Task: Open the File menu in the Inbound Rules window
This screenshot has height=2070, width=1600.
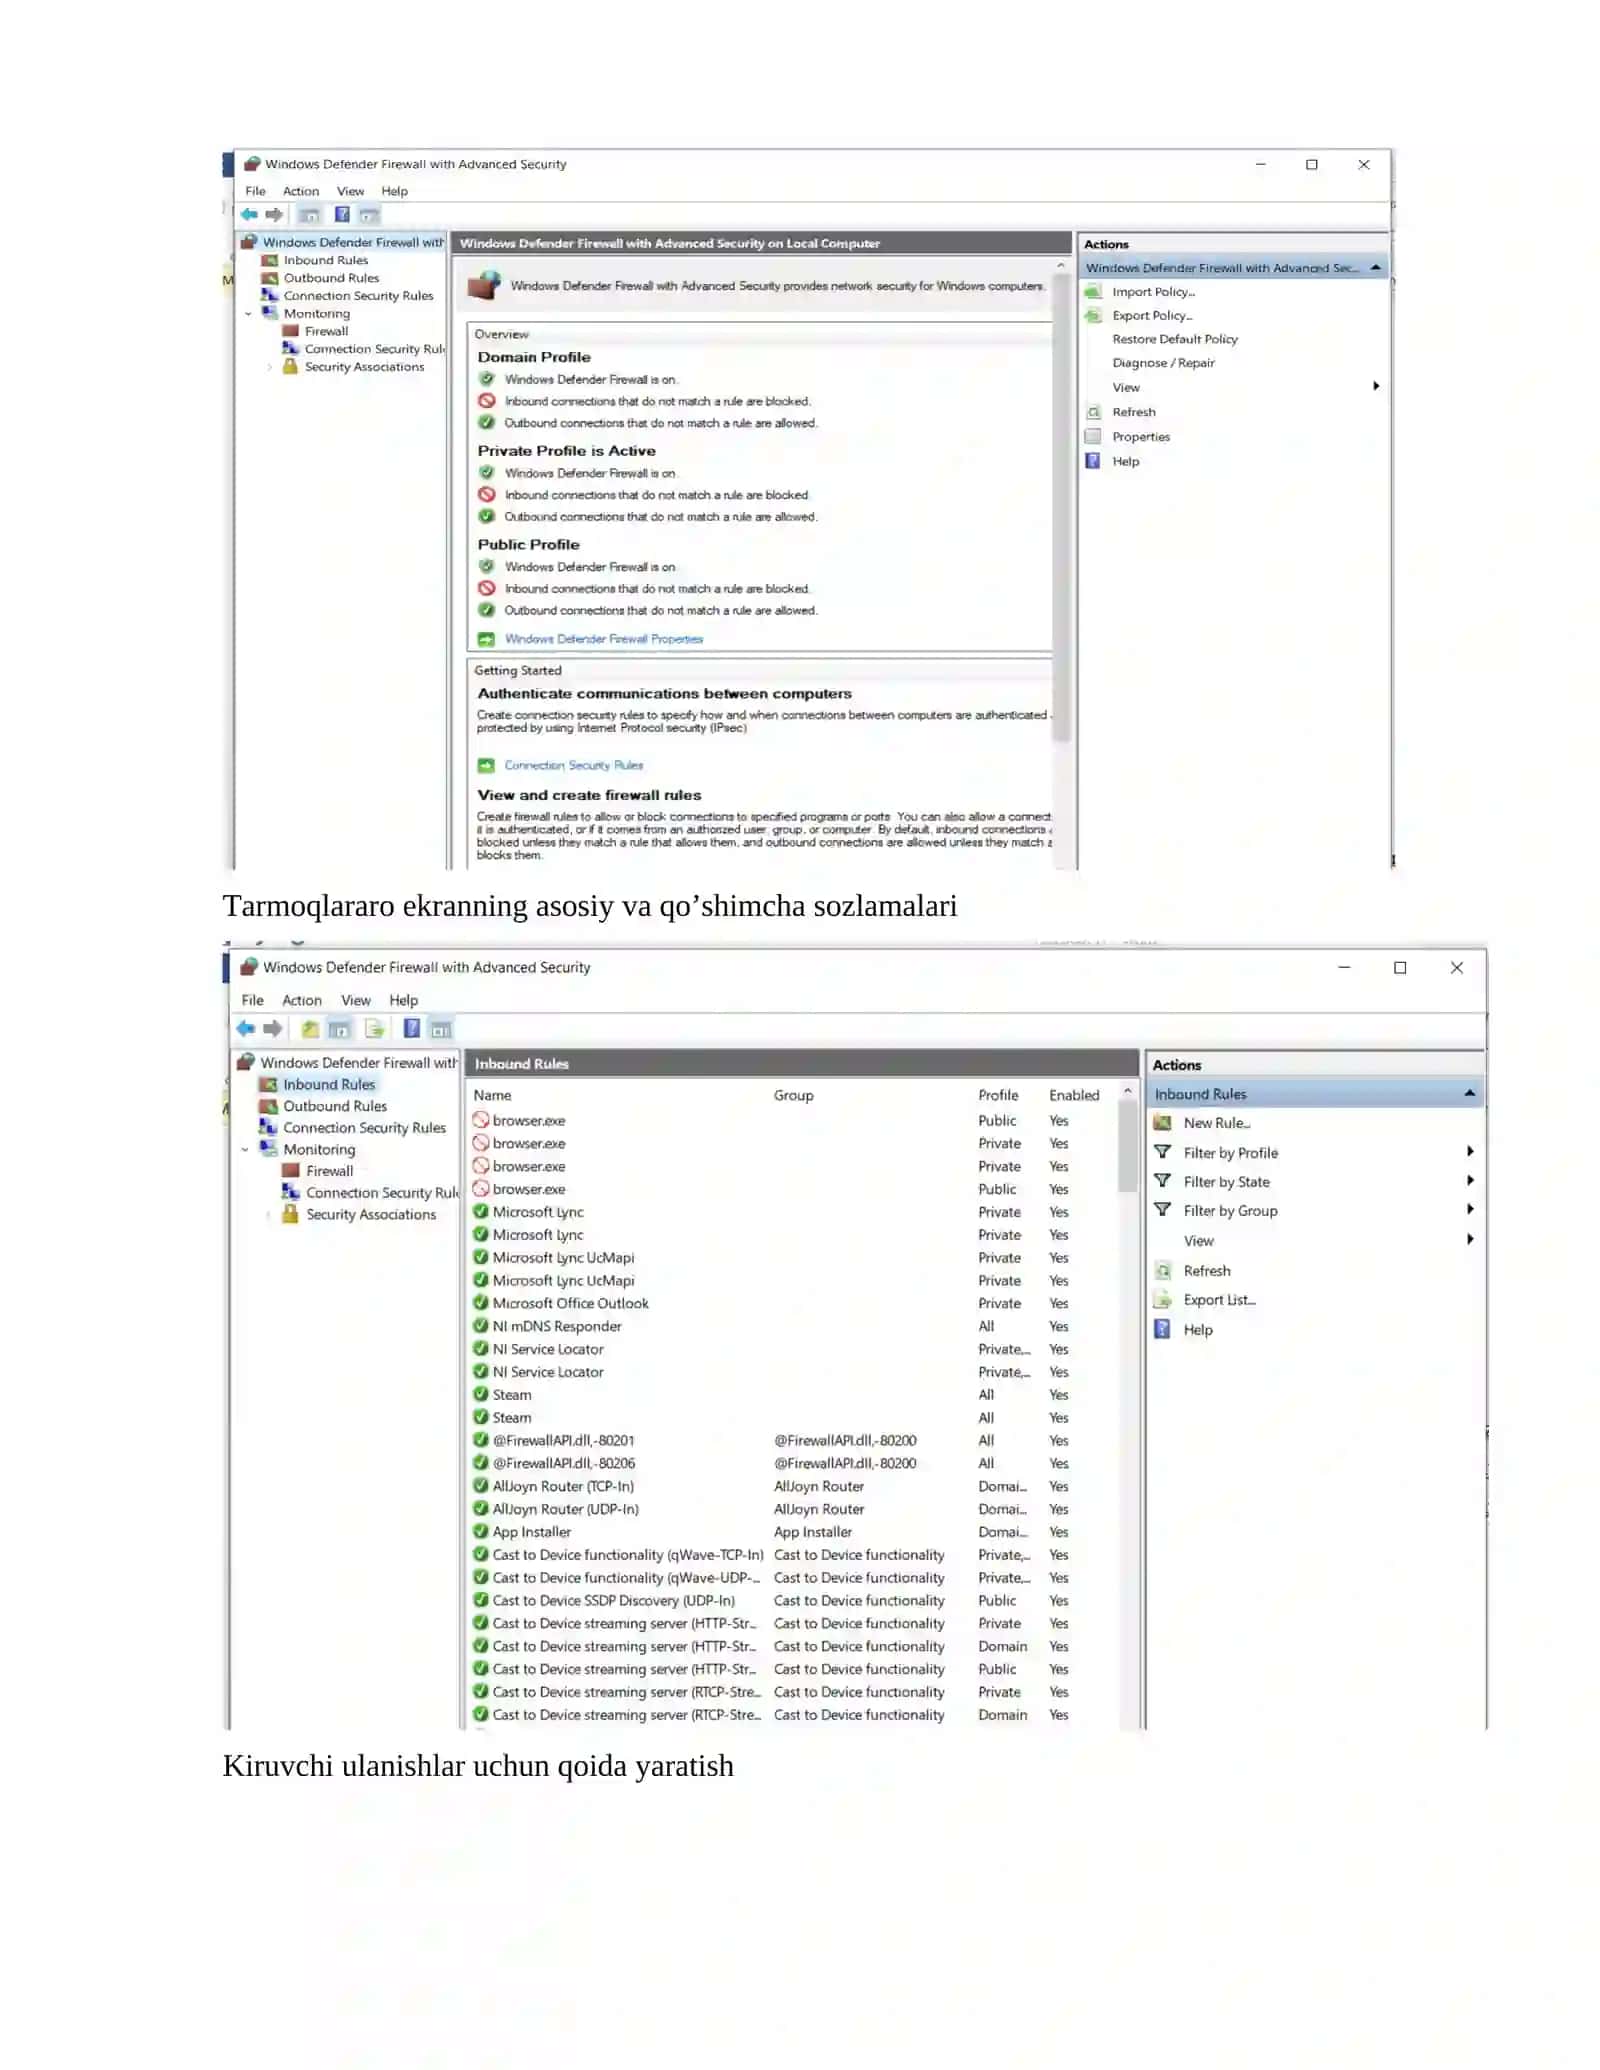Action: pyautogui.click(x=253, y=1000)
